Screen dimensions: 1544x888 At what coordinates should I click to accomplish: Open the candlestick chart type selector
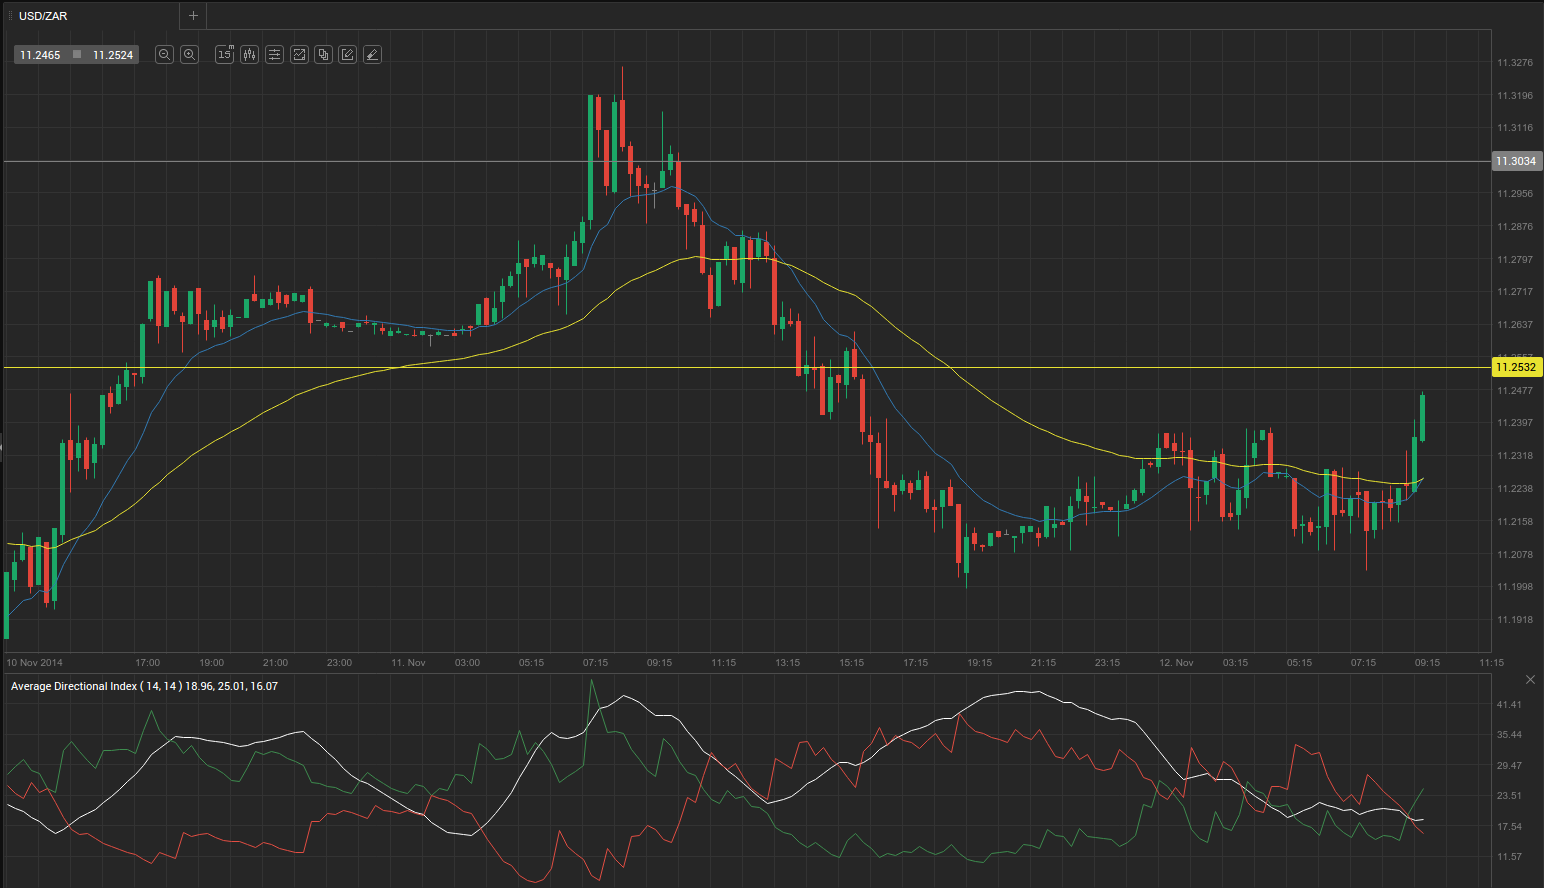coord(249,55)
